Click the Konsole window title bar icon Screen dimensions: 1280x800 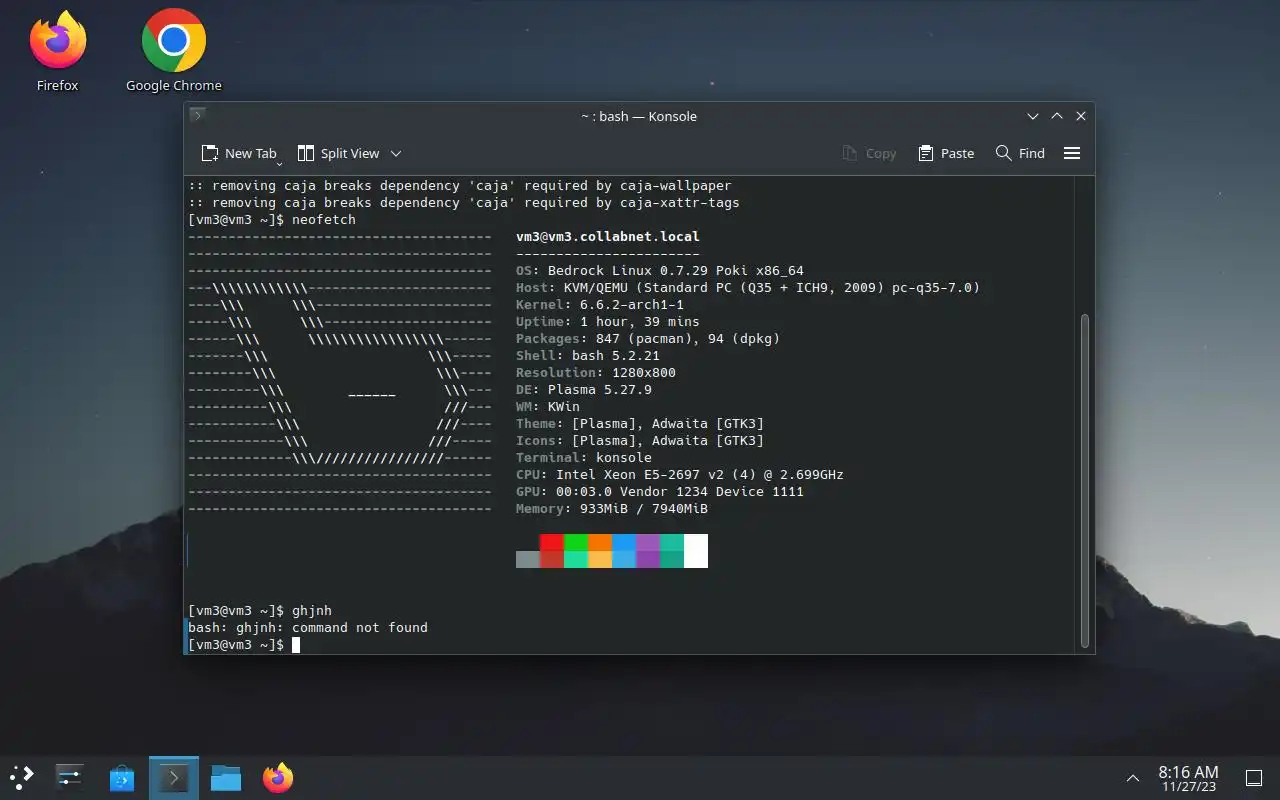(x=198, y=116)
